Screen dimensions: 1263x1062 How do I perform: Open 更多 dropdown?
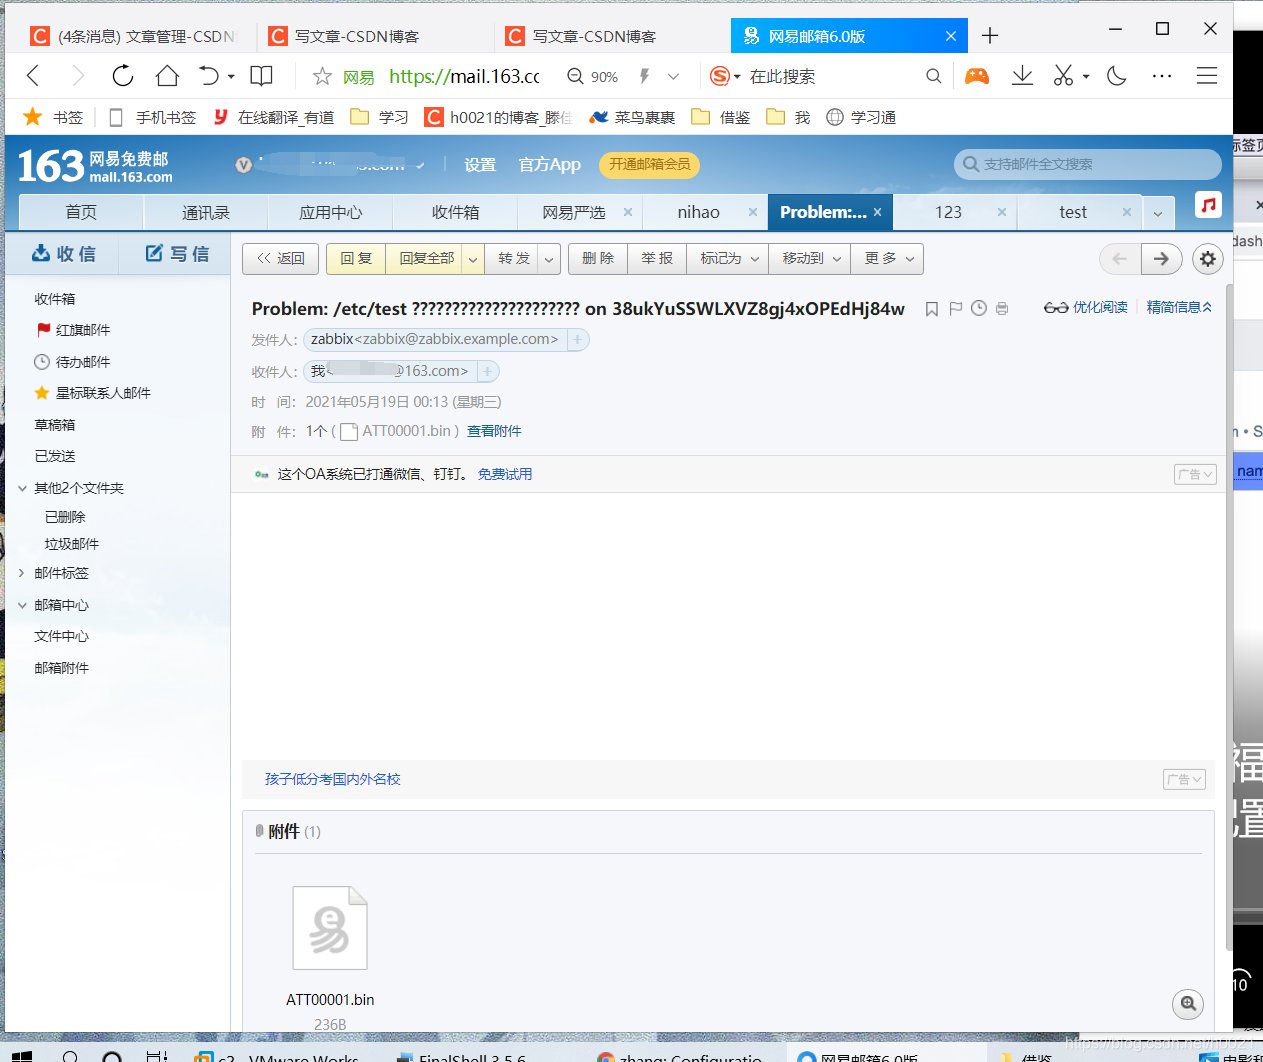(888, 259)
